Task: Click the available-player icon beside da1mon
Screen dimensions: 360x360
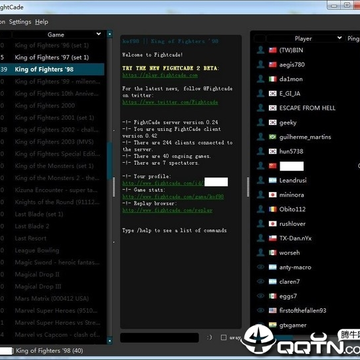Action: click(261, 79)
